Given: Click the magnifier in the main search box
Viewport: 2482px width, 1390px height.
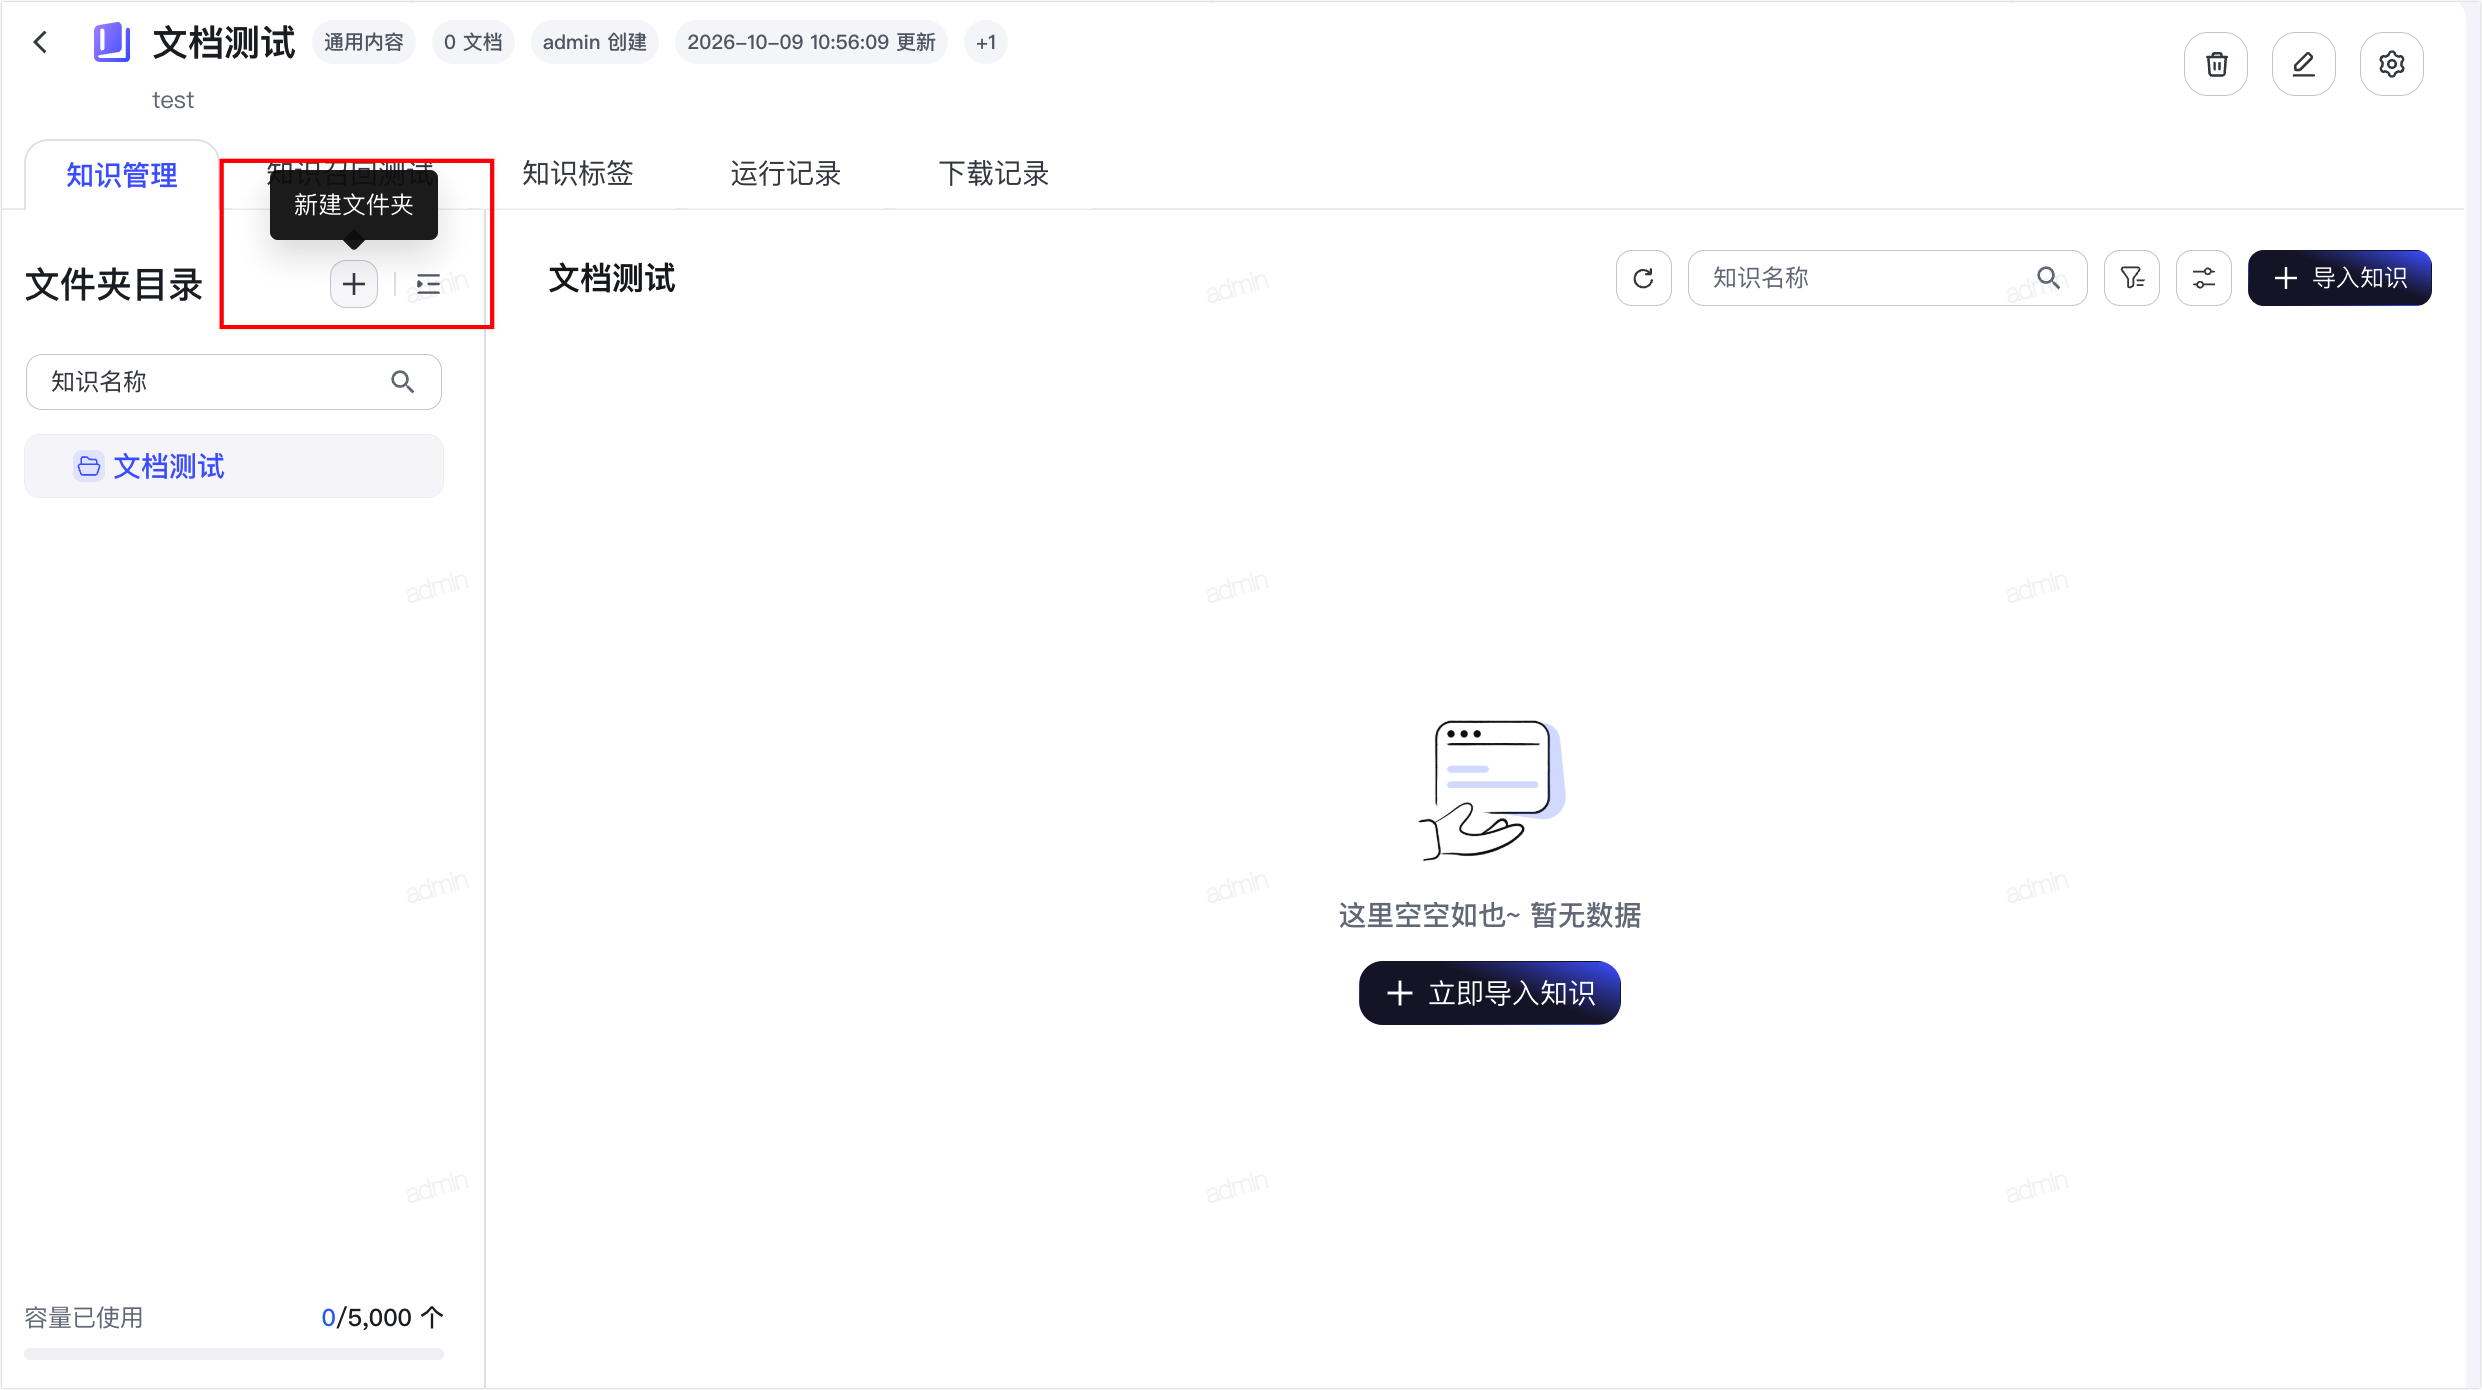Looking at the screenshot, I should (x=2049, y=278).
